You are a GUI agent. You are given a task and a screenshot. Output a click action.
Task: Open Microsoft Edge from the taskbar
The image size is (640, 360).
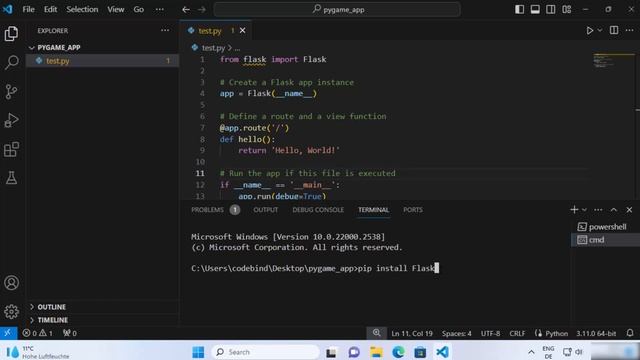pyautogui.click(x=398, y=352)
